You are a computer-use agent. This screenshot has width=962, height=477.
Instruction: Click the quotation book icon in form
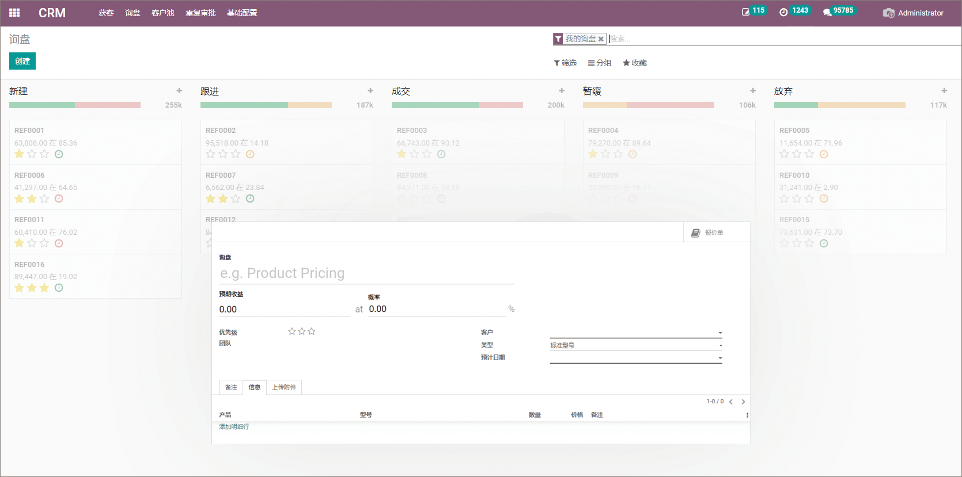pos(696,232)
